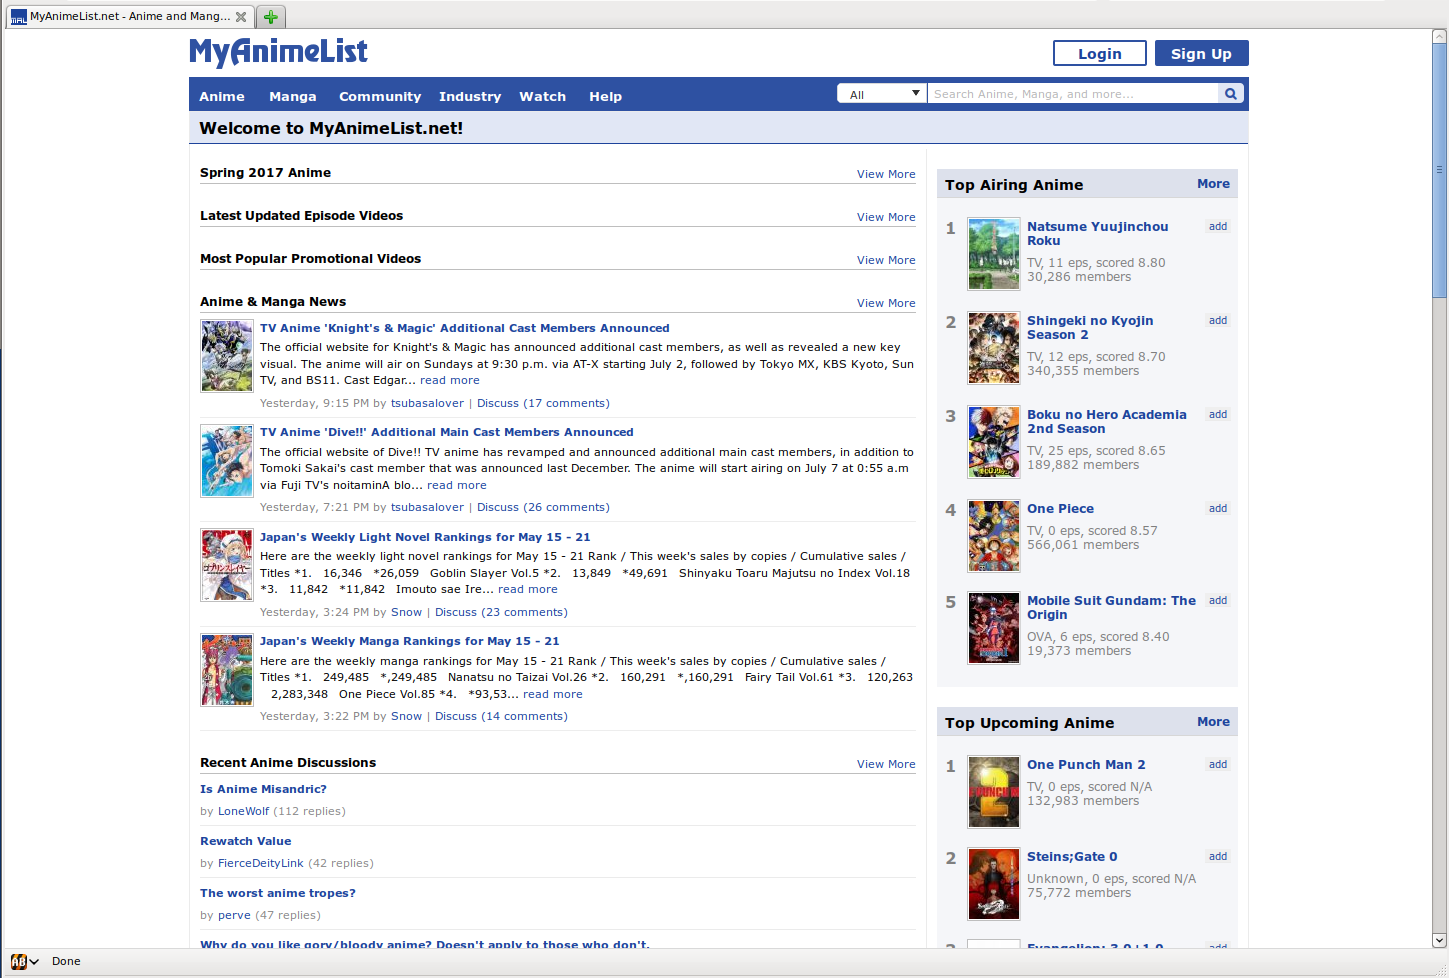Click the Knight's & Magic news thumbnail
Screen dimensions: 1449x978
[227, 356]
